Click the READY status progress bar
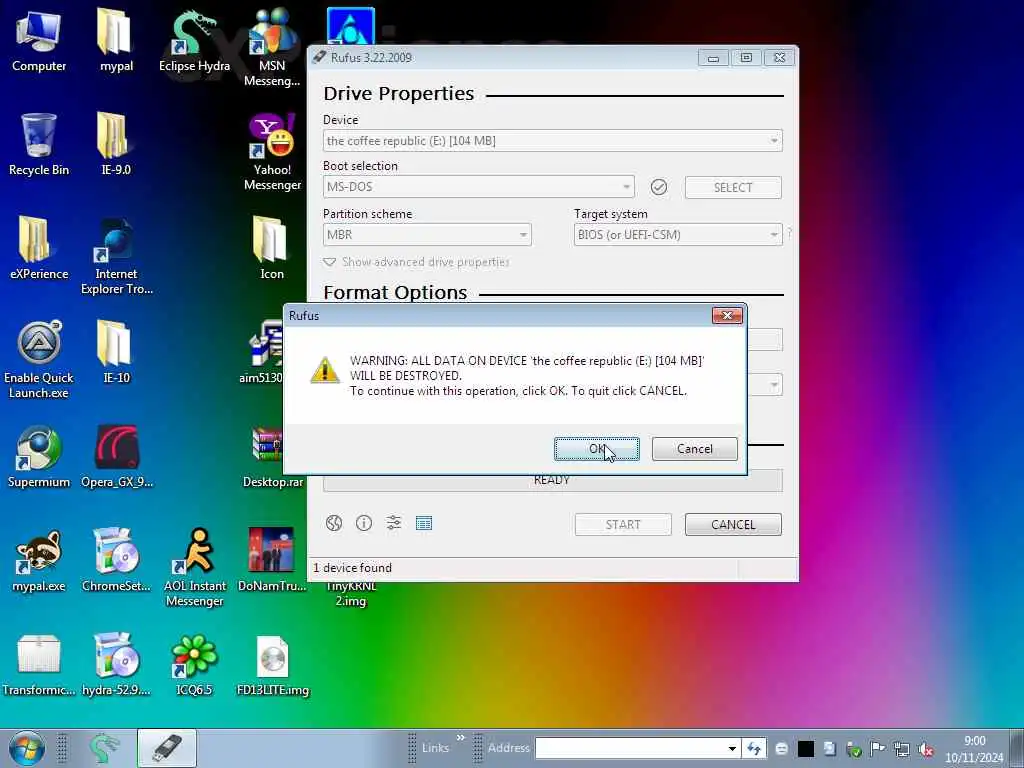 (552, 481)
